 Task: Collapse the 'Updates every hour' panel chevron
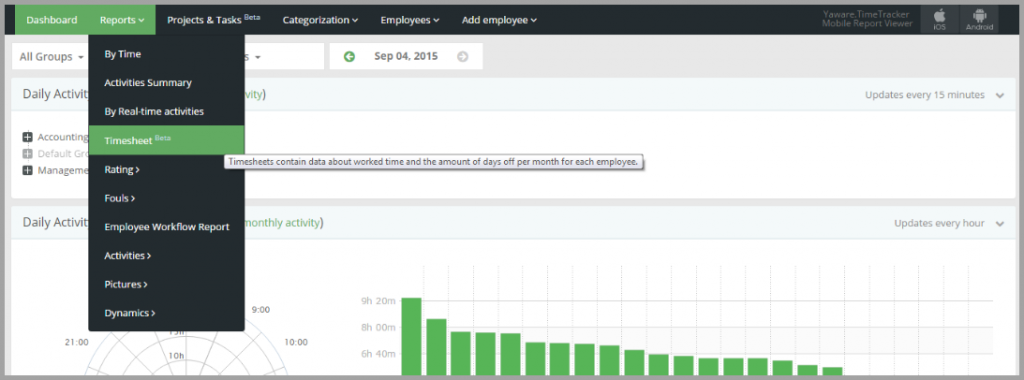pyautogui.click(x=1000, y=224)
